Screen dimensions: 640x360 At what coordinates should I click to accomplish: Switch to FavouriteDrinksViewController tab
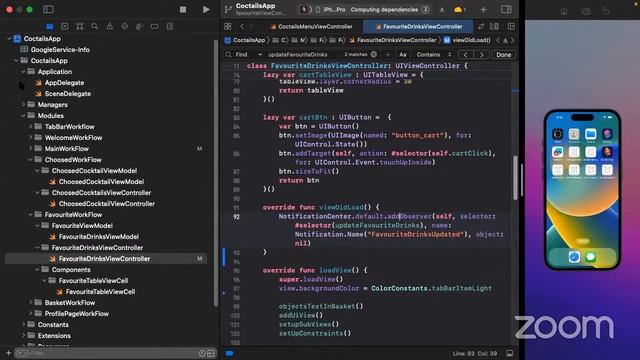tap(418, 27)
